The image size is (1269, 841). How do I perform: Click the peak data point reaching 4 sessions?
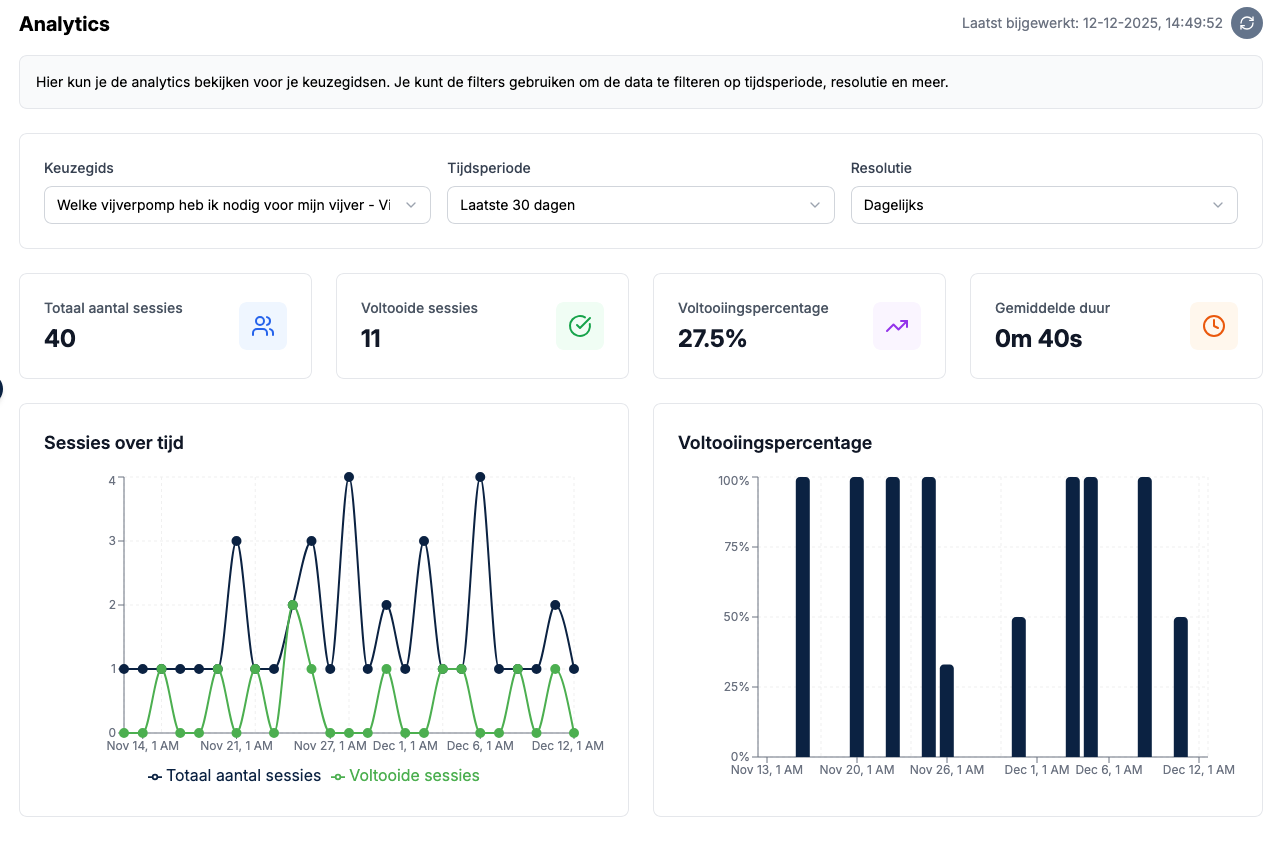(348, 477)
